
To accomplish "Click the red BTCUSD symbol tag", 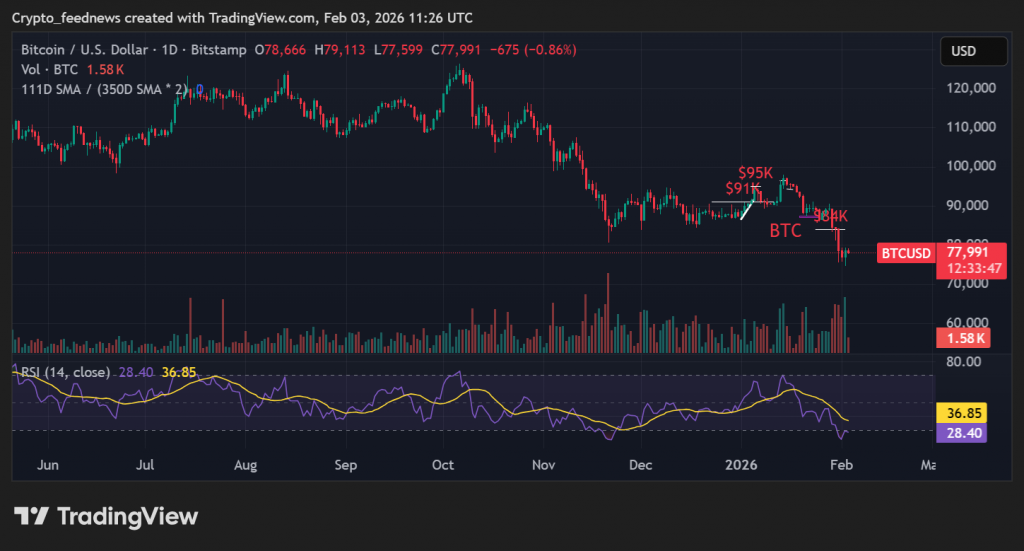I will (x=906, y=253).
